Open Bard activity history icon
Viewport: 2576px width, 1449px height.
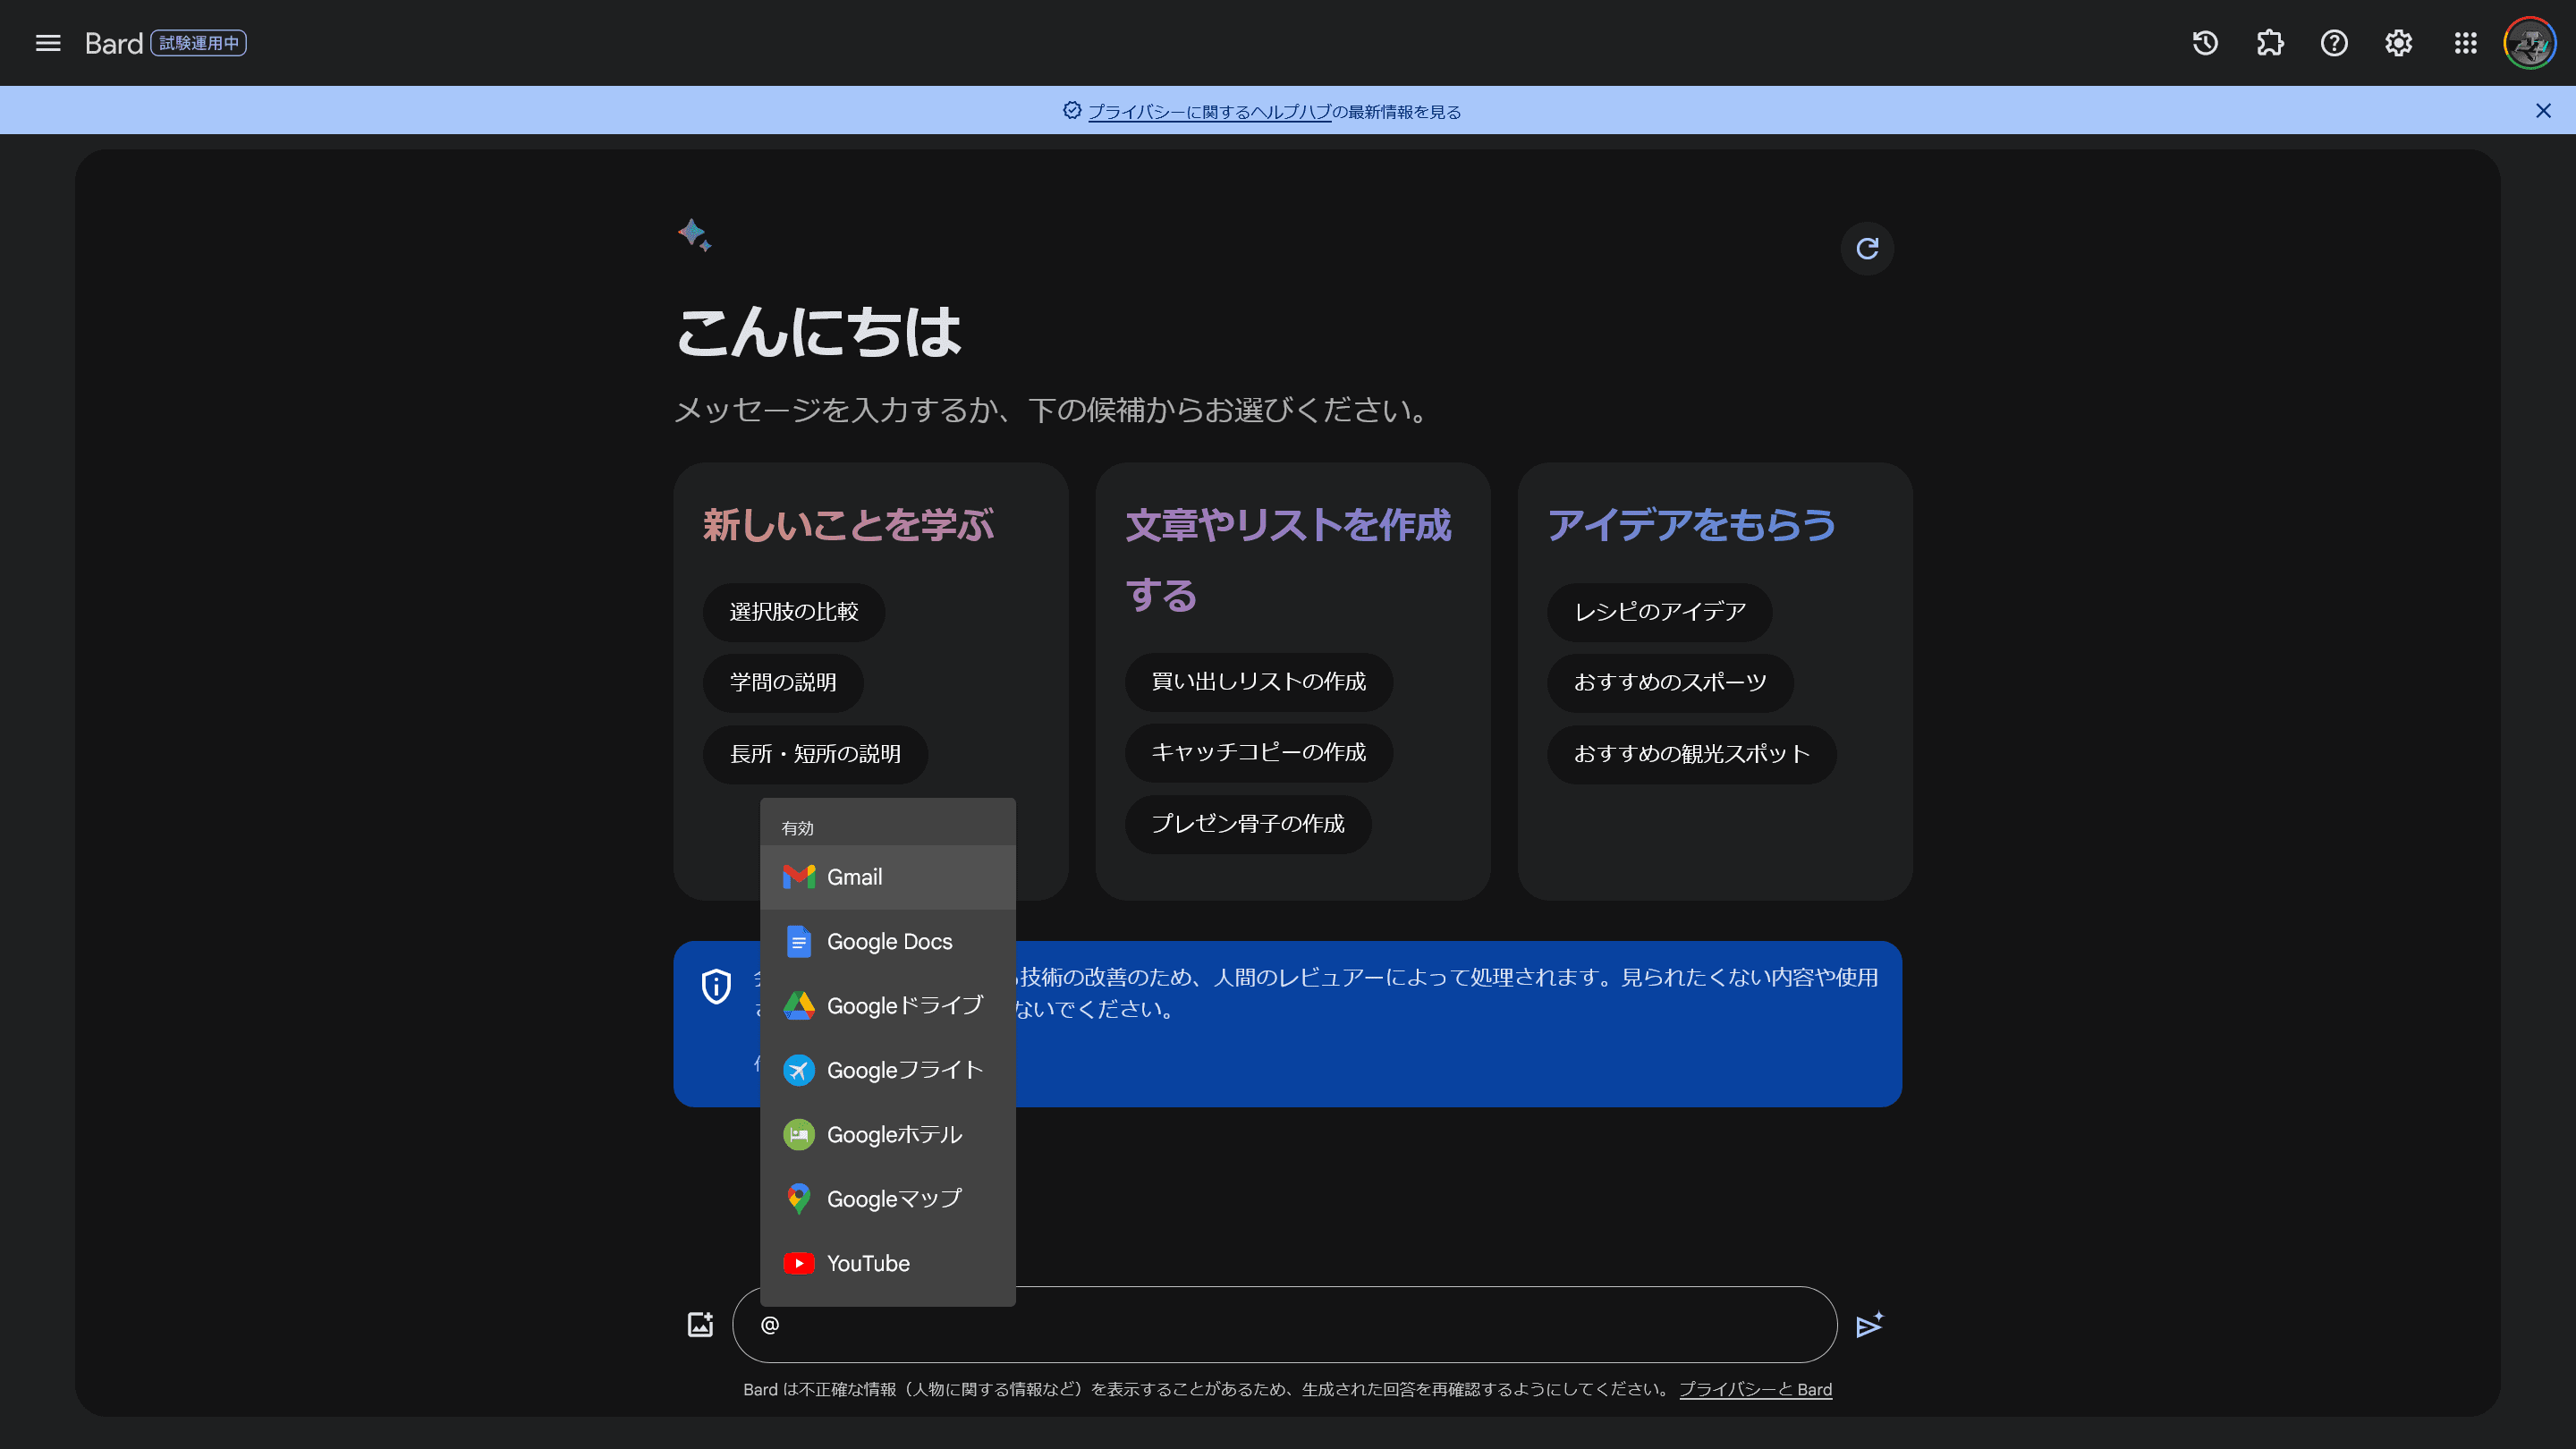(2205, 43)
